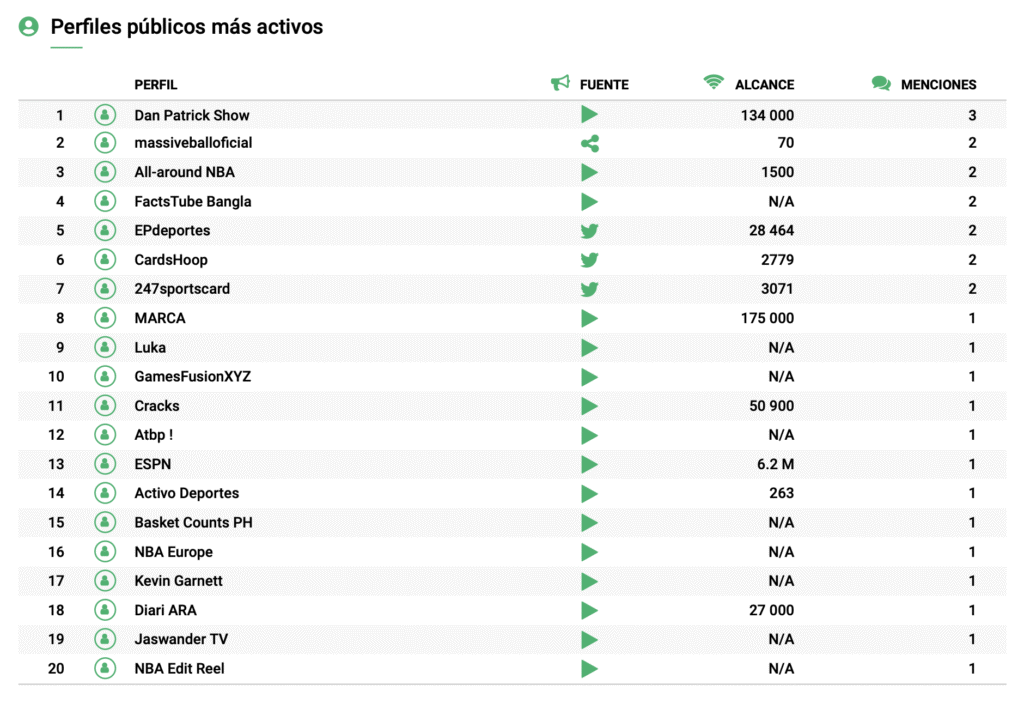Click the 6.2 M reach value for ESPN
1024x703 pixels.
pyautogui.click(x=774, y=464)
